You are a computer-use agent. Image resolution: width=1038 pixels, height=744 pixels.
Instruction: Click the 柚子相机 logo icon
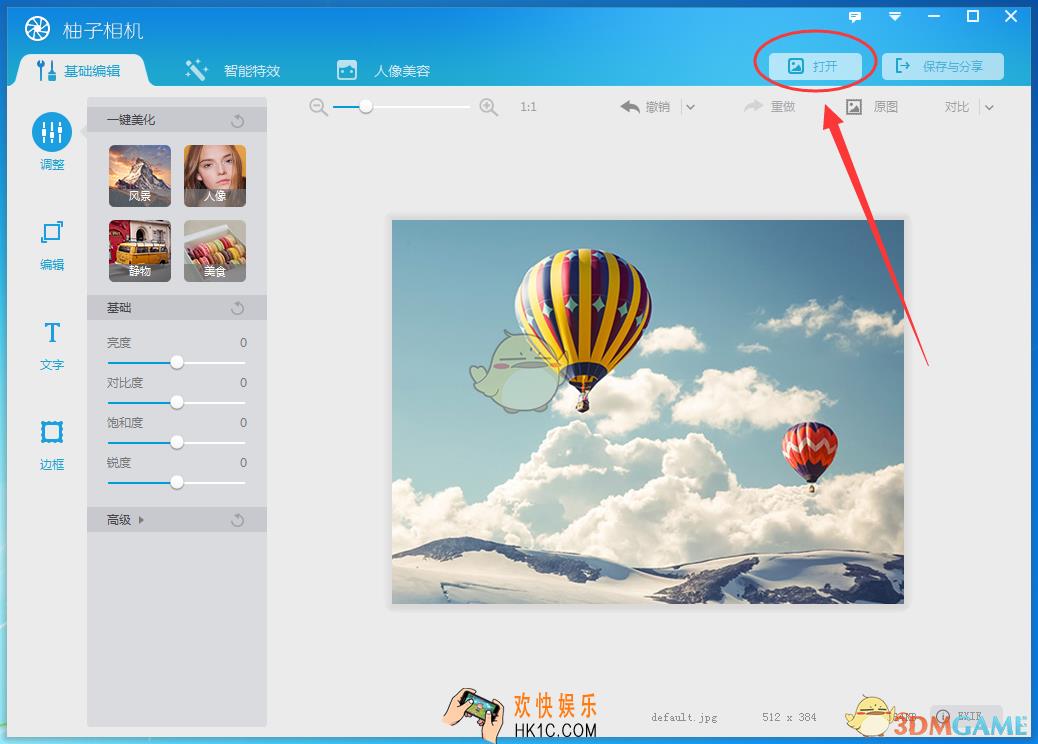[38, 29]
